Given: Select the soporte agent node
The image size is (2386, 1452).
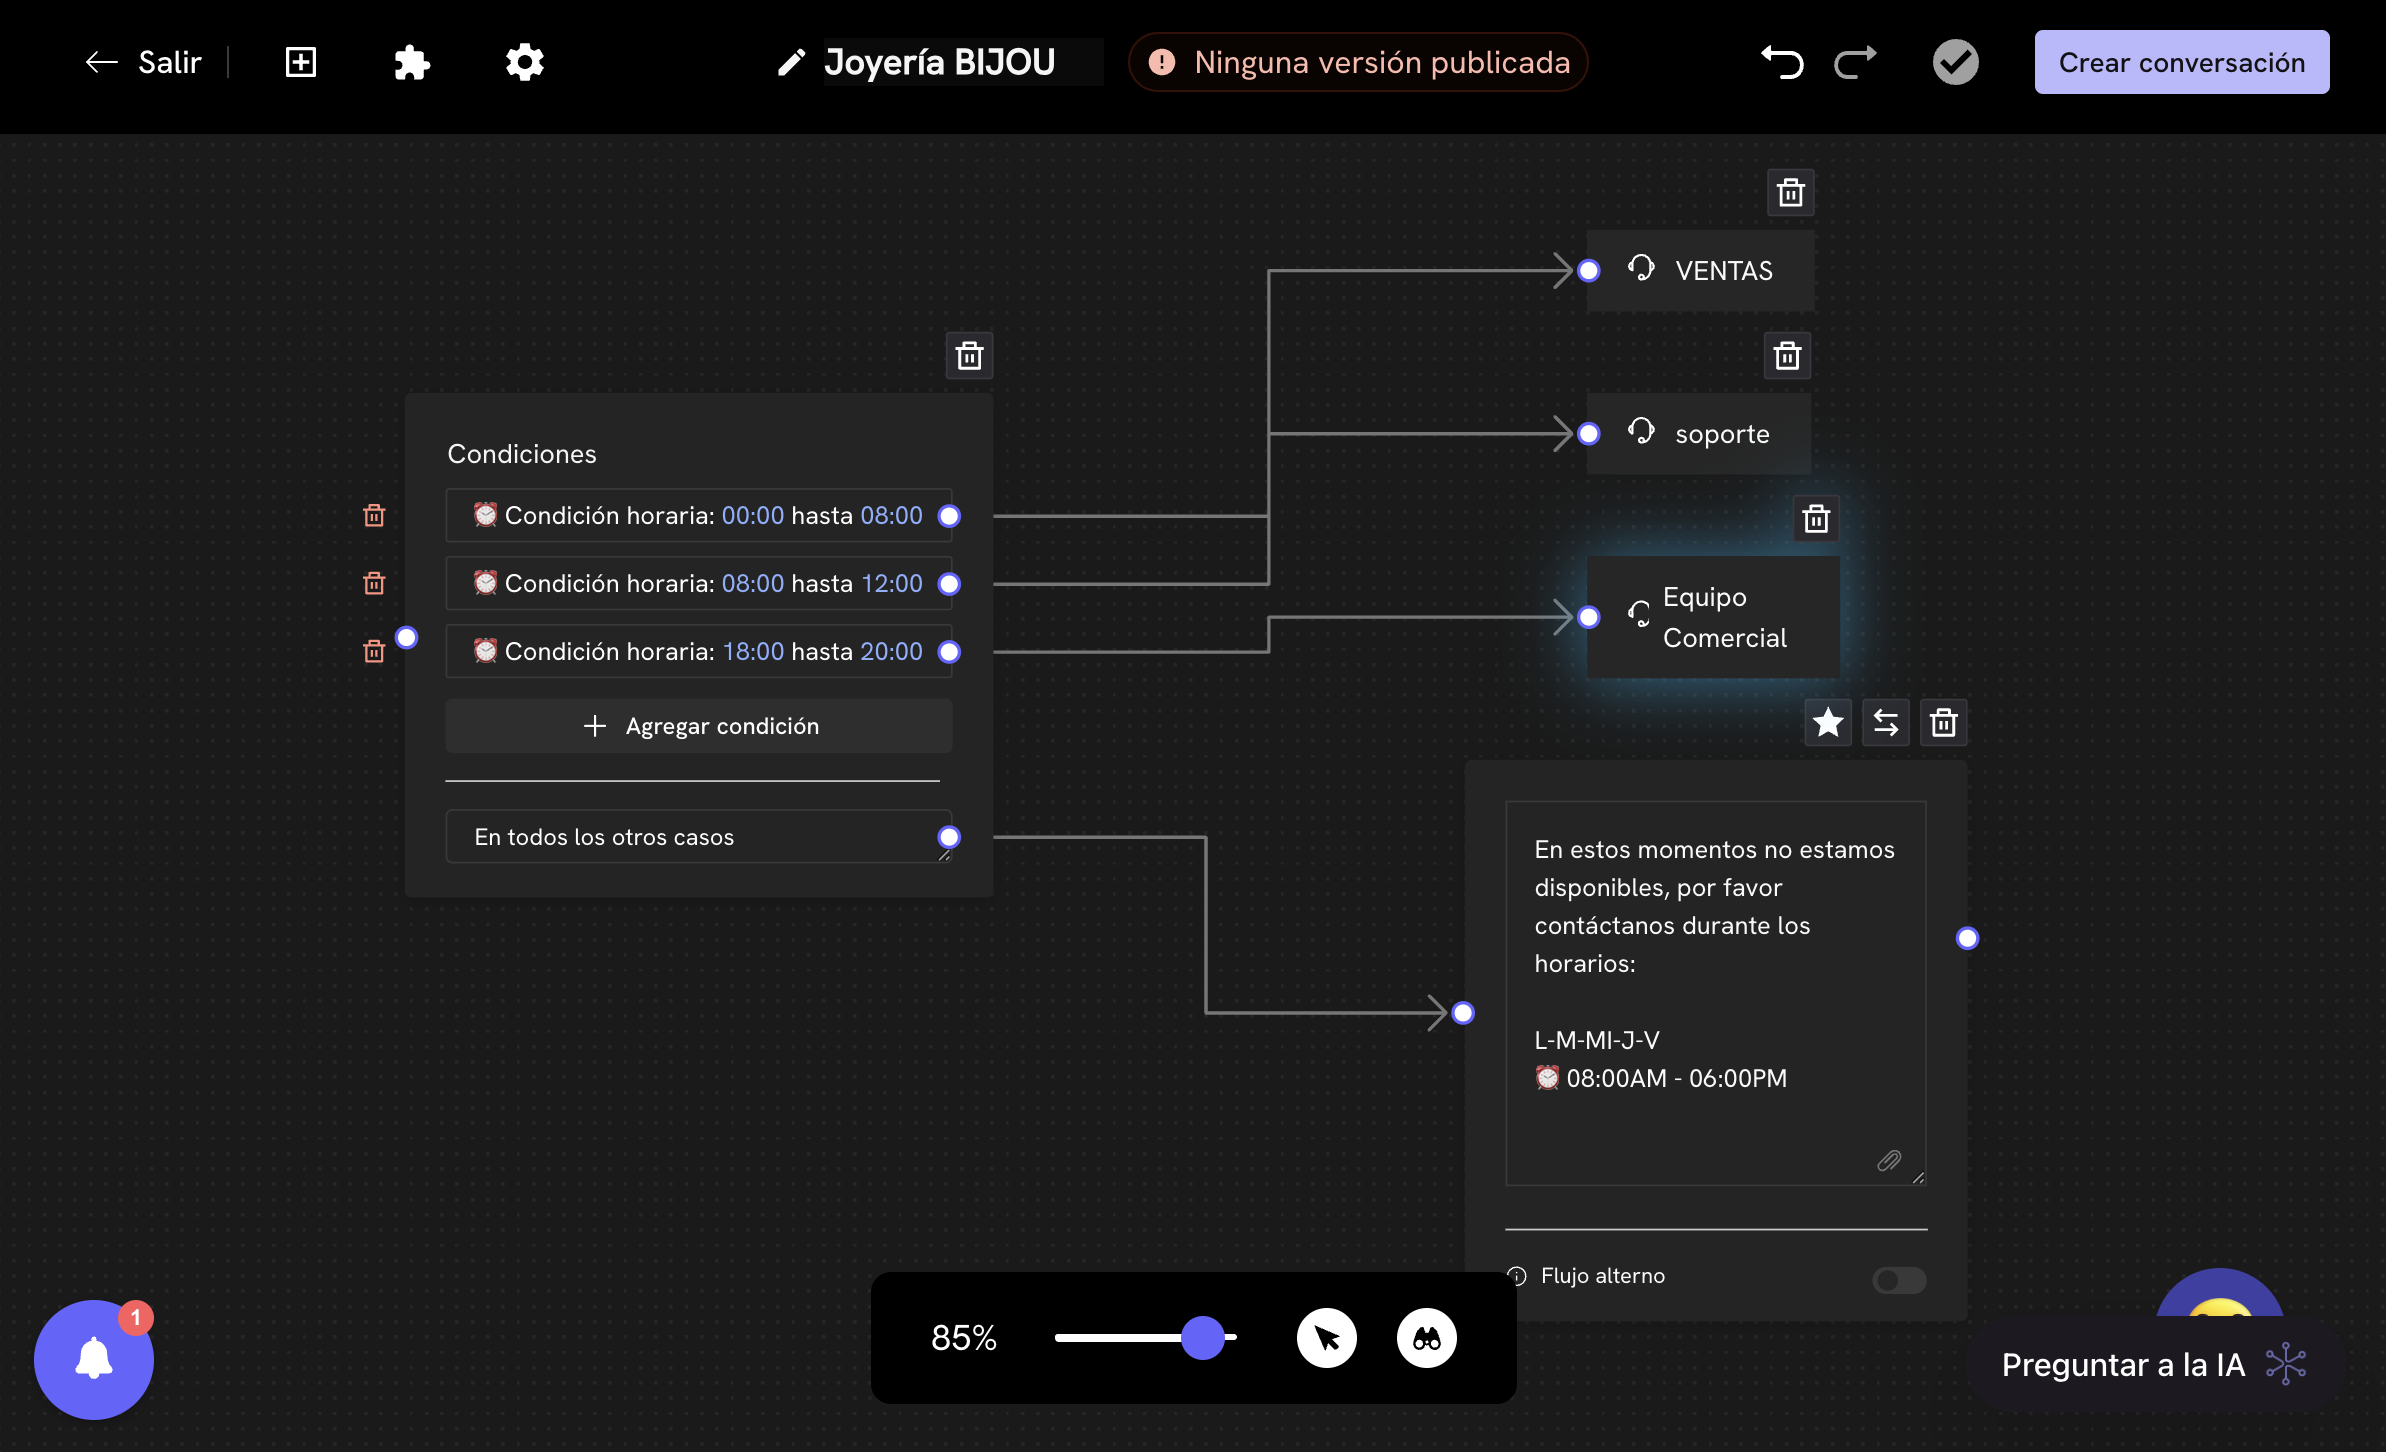Looking at the screenshot, I should point(1698,434).
